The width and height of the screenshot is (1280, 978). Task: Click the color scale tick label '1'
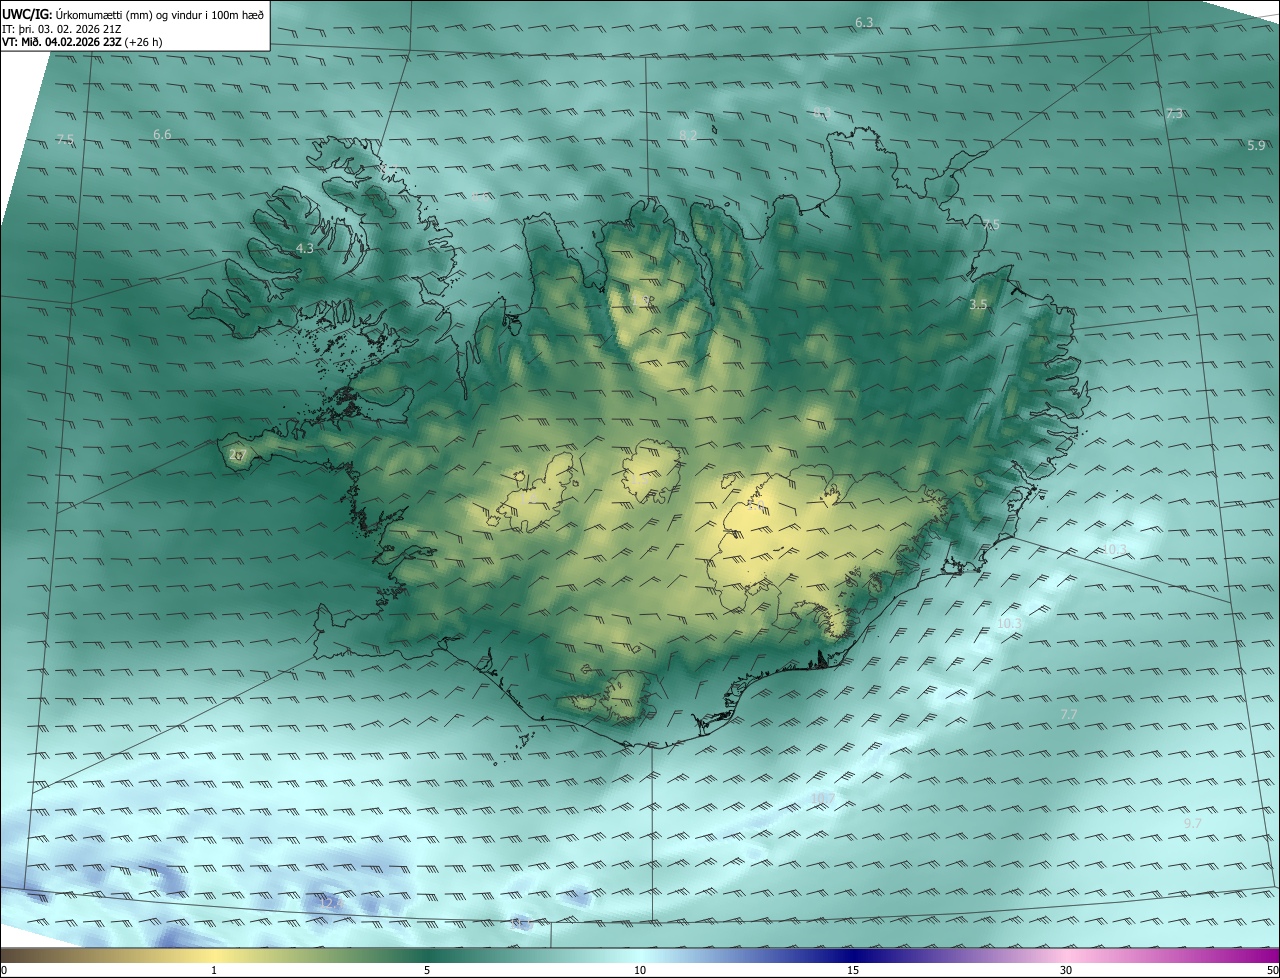point(214,971)
